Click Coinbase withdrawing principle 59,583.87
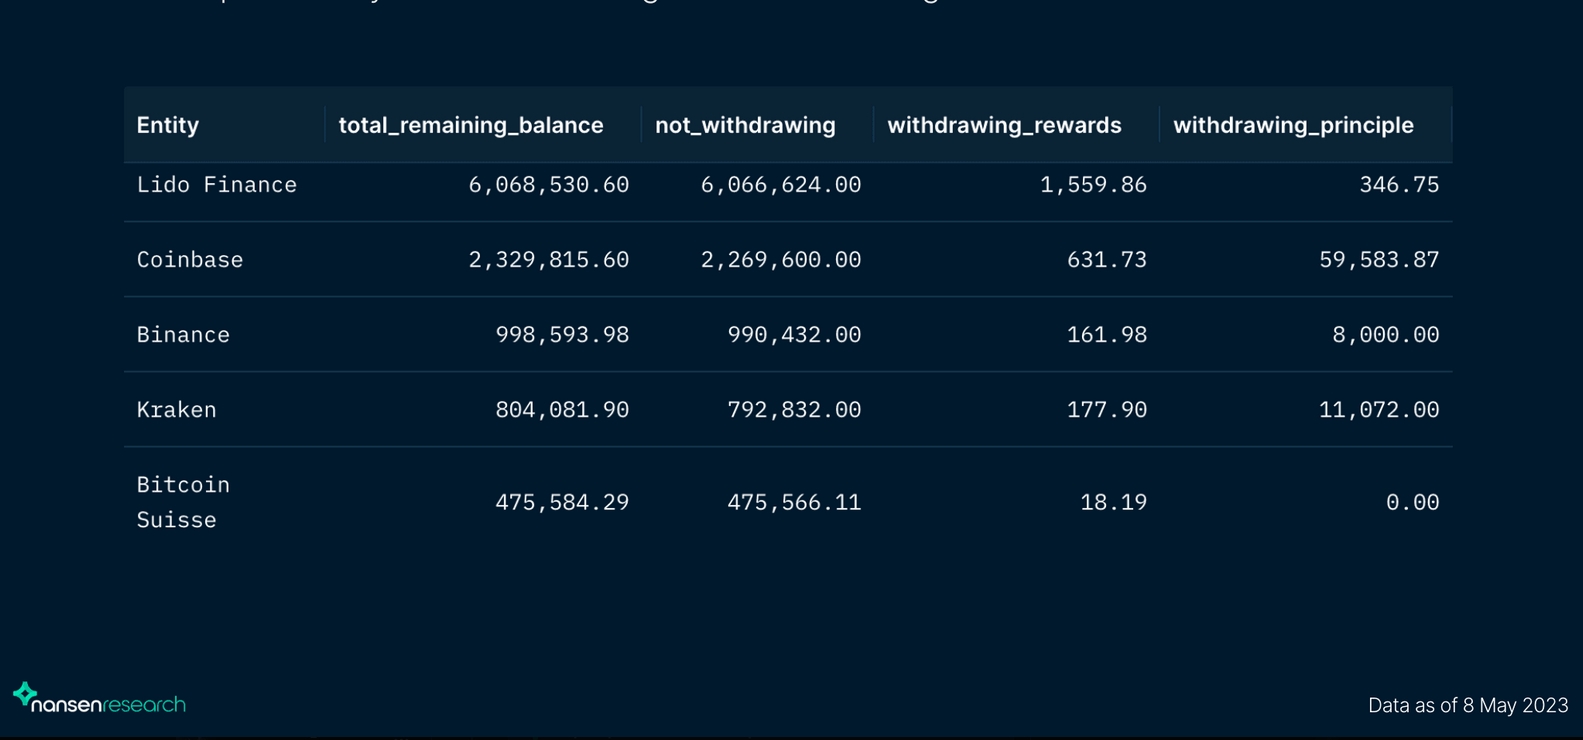1583x740 pixels. tap(1379, 260)
